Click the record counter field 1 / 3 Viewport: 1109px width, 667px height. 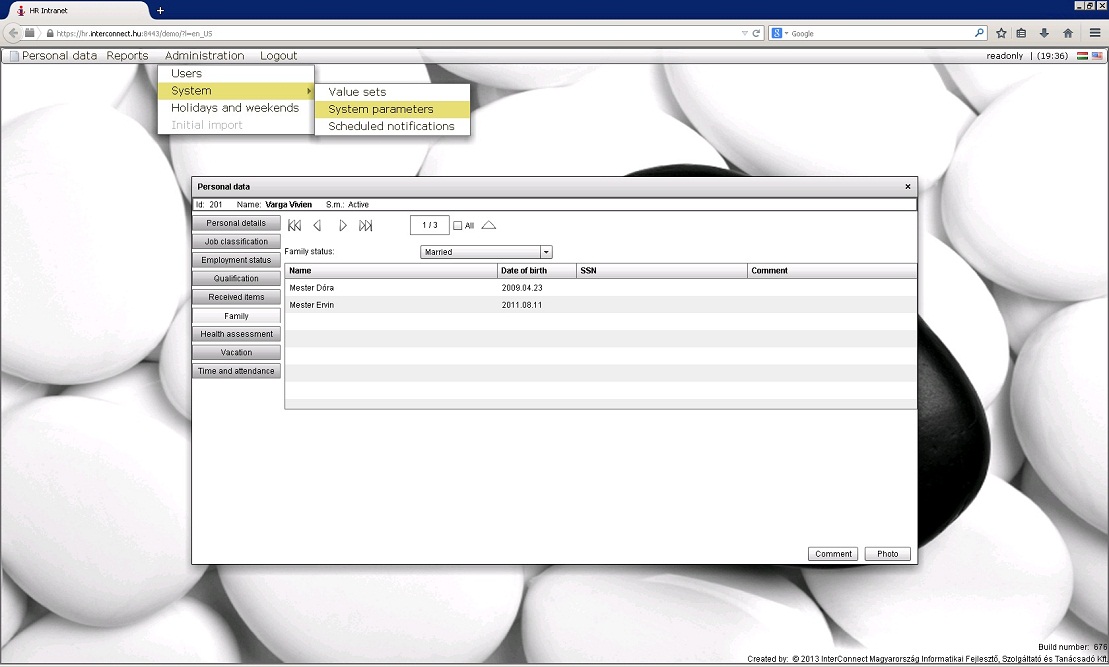click(x=430, y=225)
